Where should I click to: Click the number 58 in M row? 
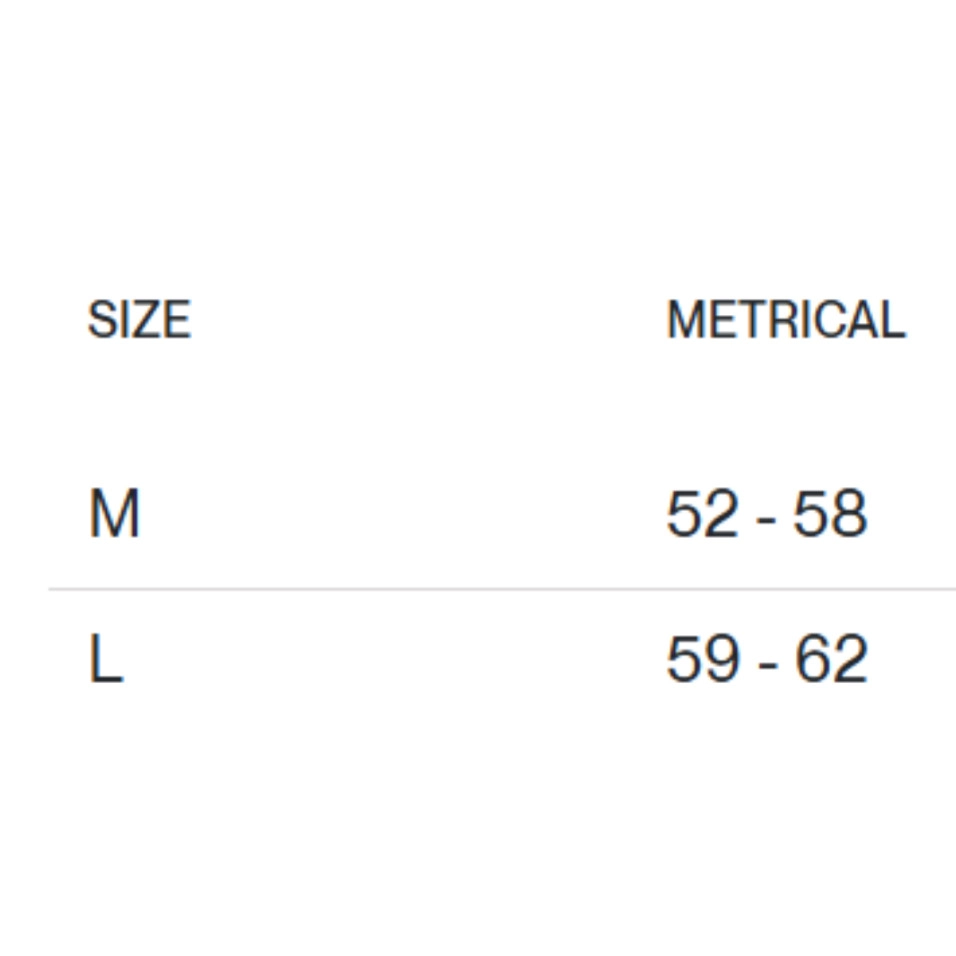click(830, 514)
